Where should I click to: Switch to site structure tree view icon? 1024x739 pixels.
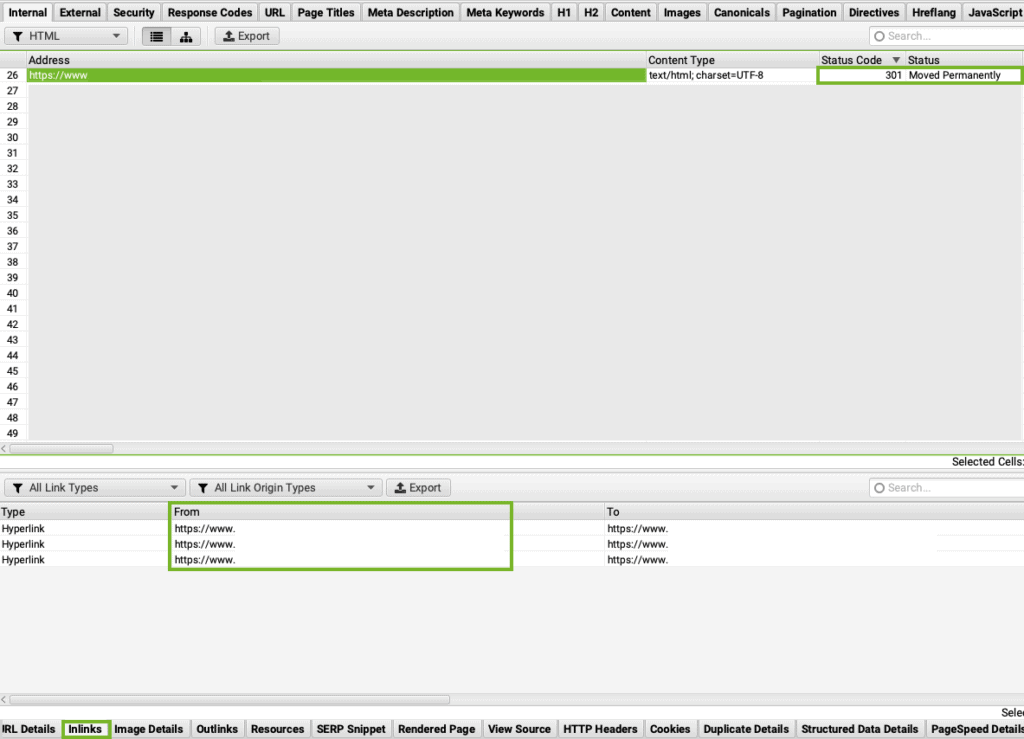(186, 37)
